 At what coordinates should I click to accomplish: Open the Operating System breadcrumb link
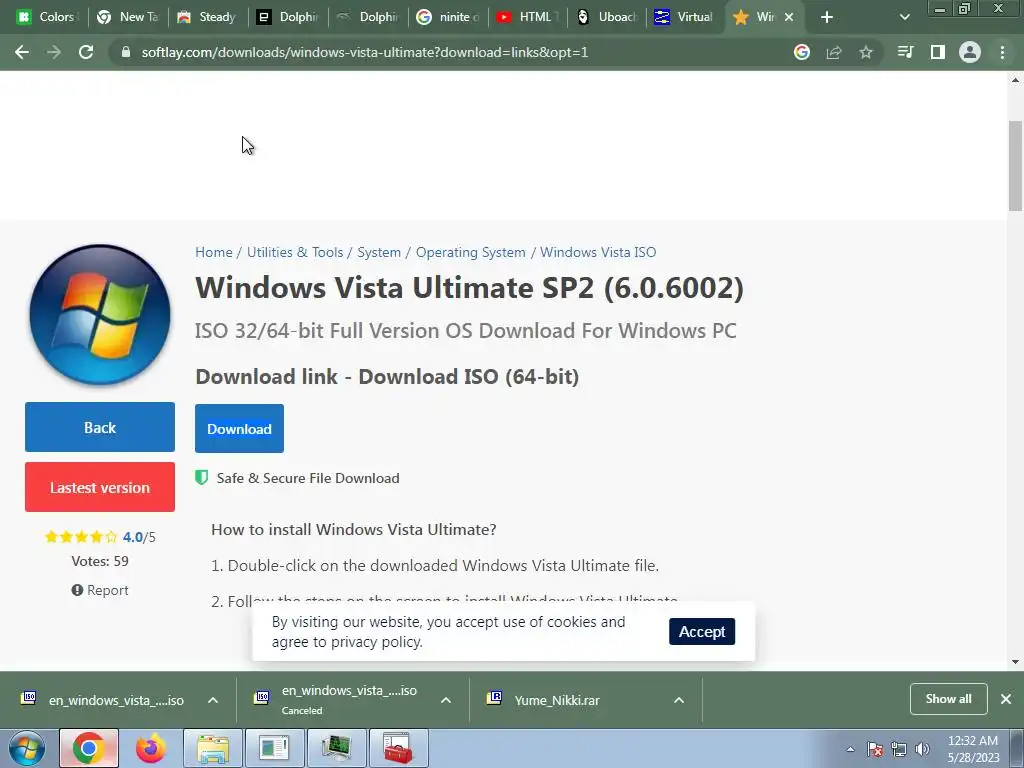click(470, 252)
